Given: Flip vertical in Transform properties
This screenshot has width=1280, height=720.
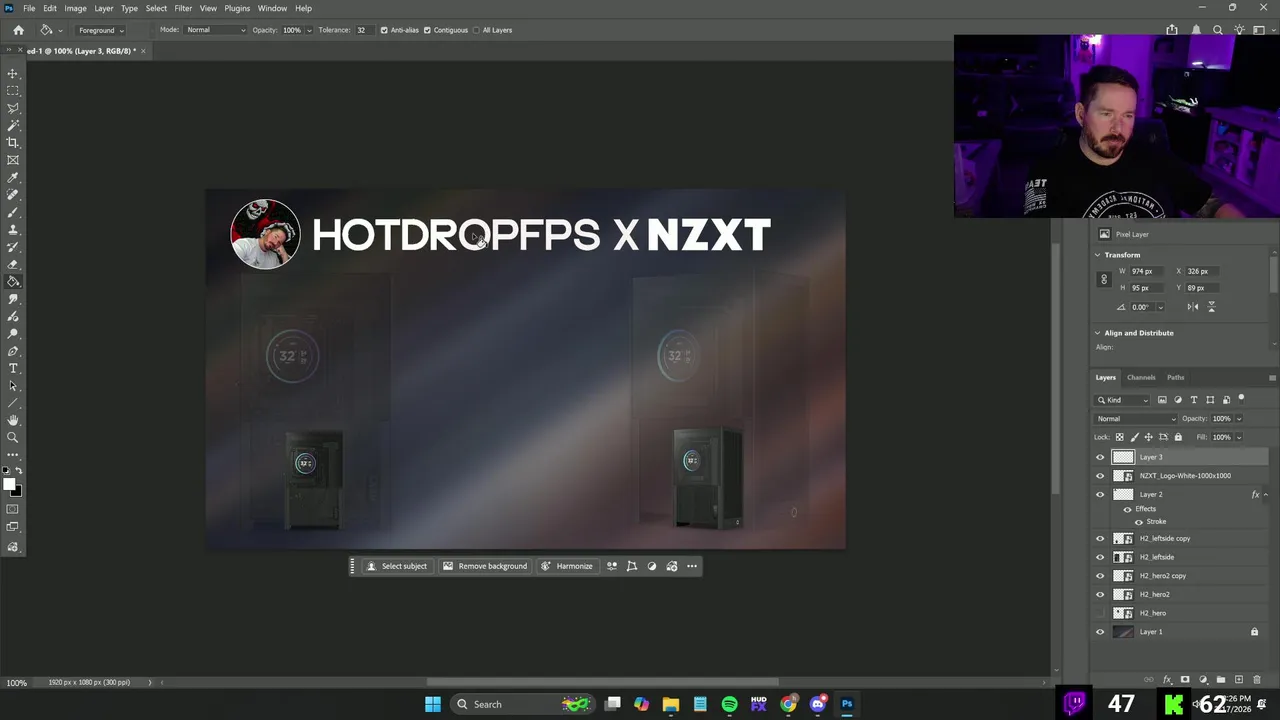Looking at the screenshot, I should (x=1211, y=307).
